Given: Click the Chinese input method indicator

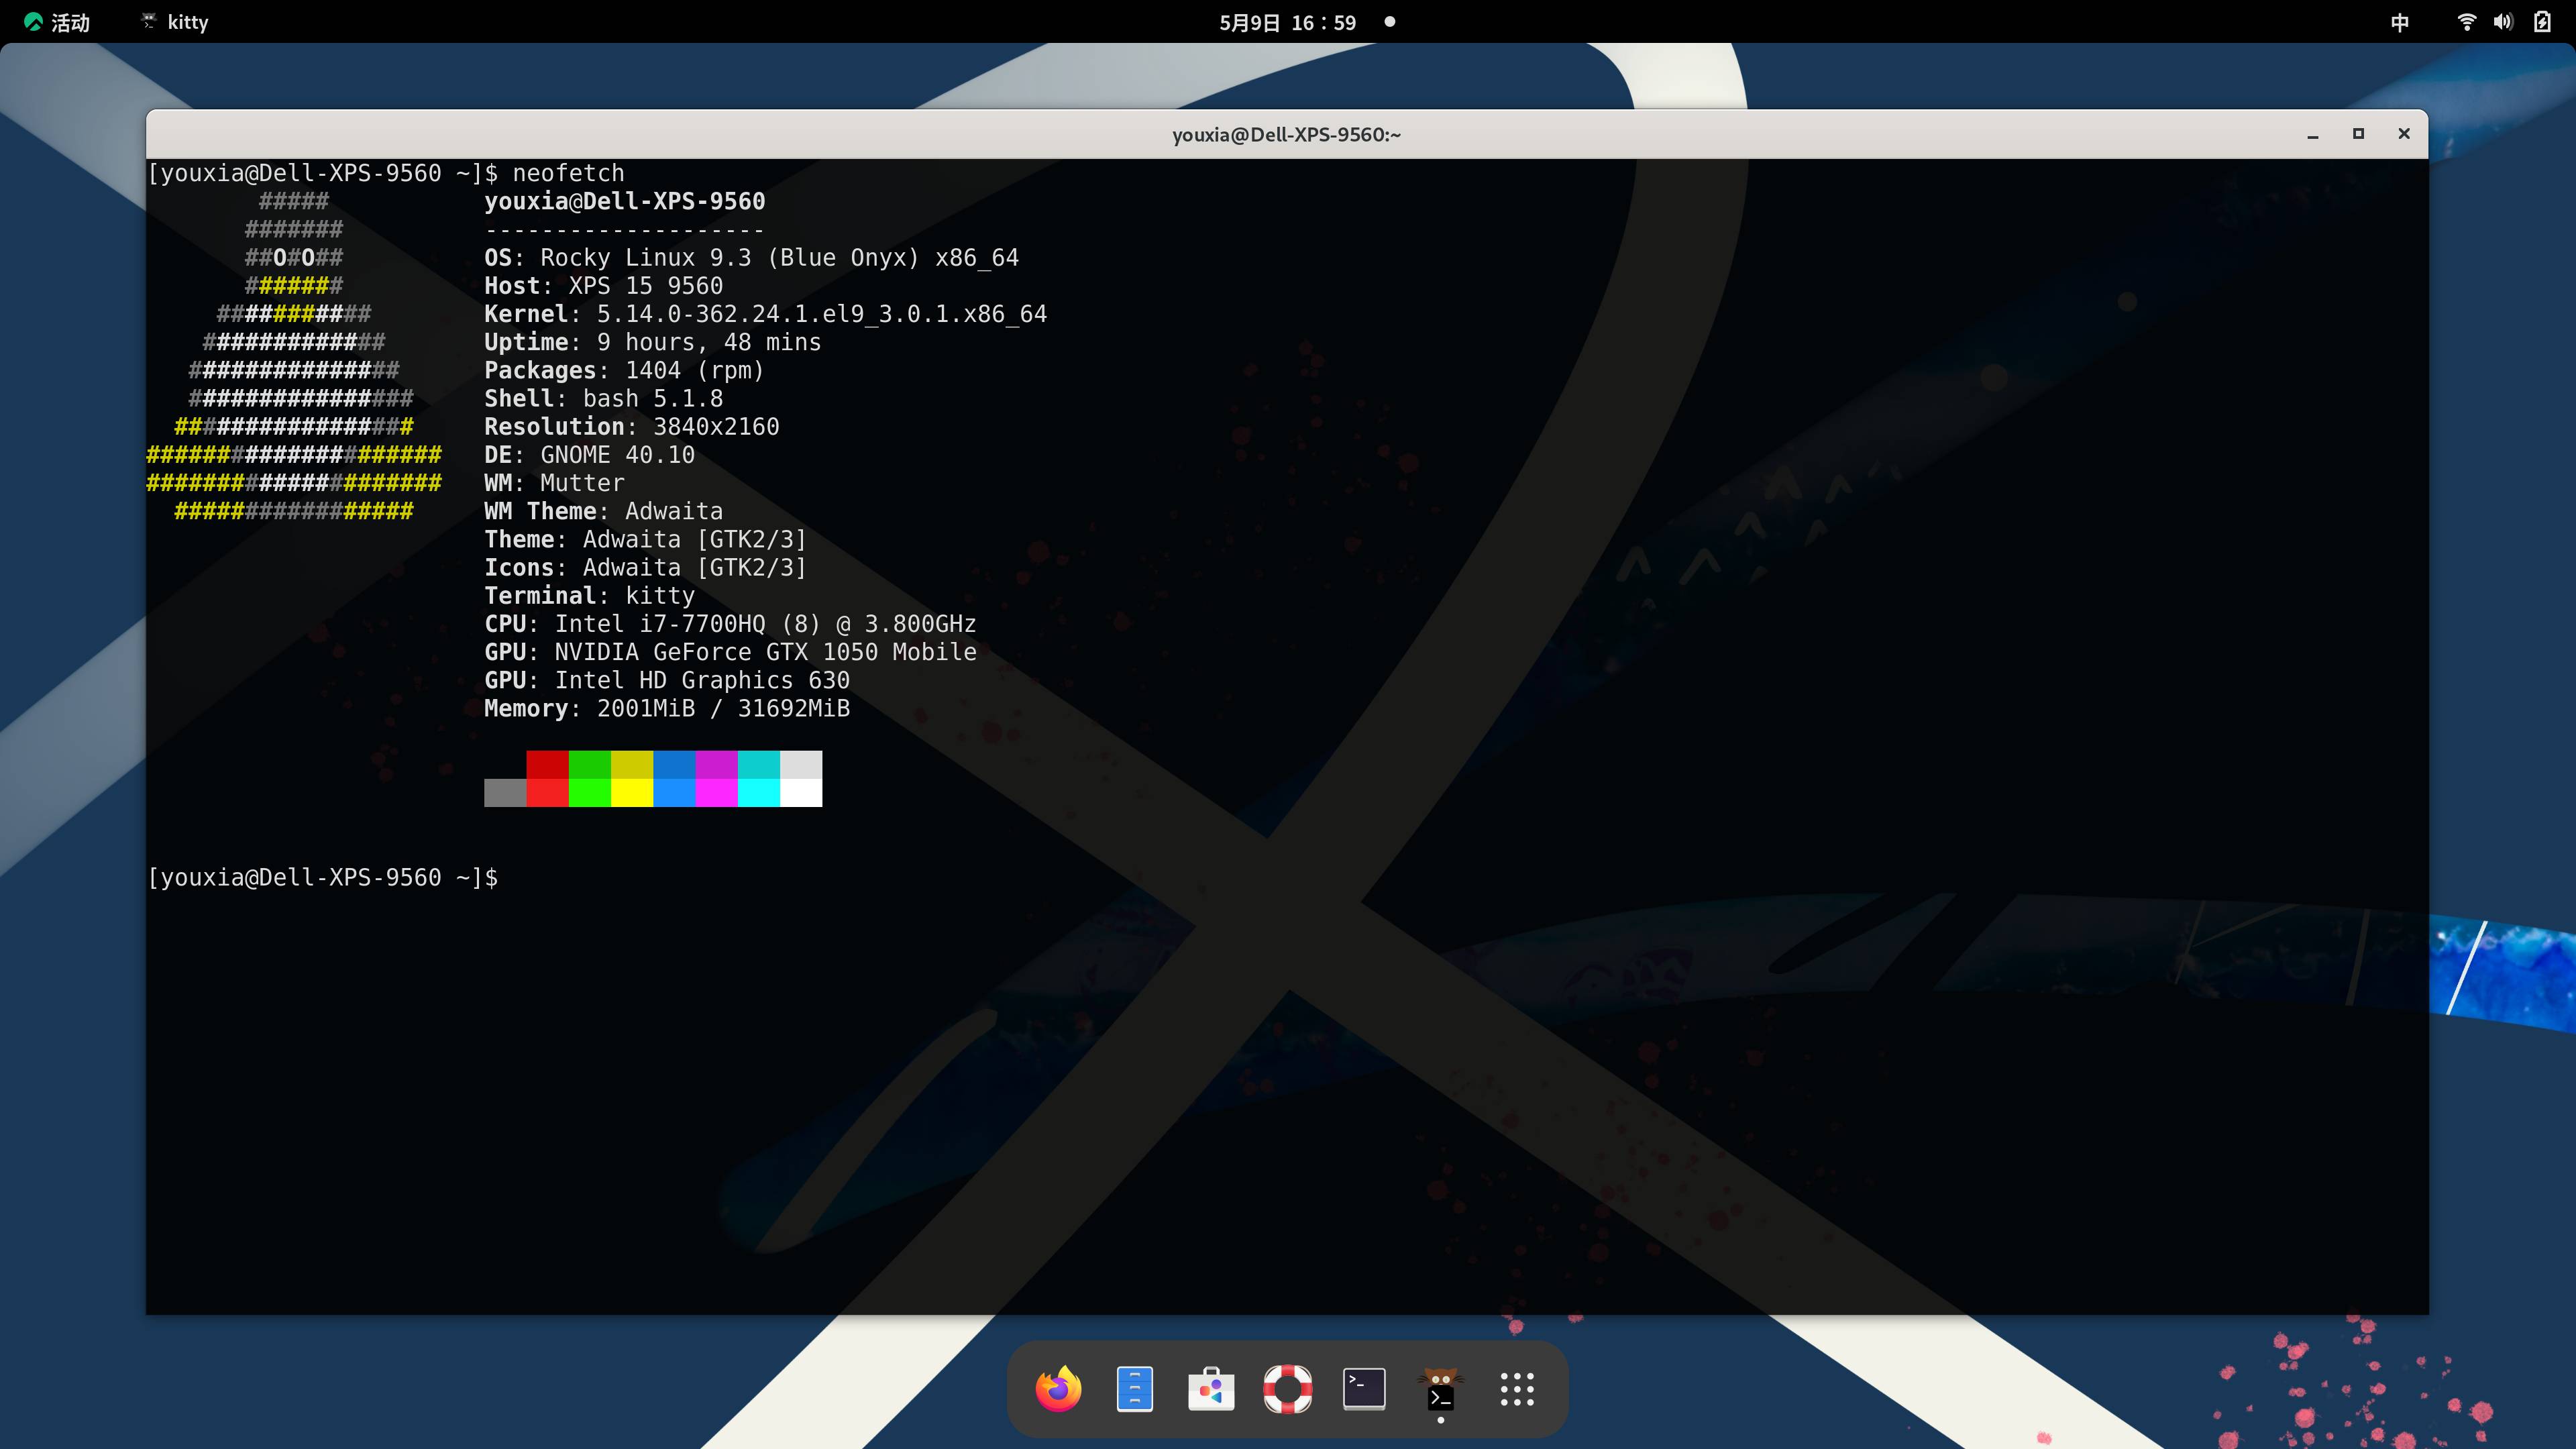Looking at the screenshot, I should point(2399,22).
